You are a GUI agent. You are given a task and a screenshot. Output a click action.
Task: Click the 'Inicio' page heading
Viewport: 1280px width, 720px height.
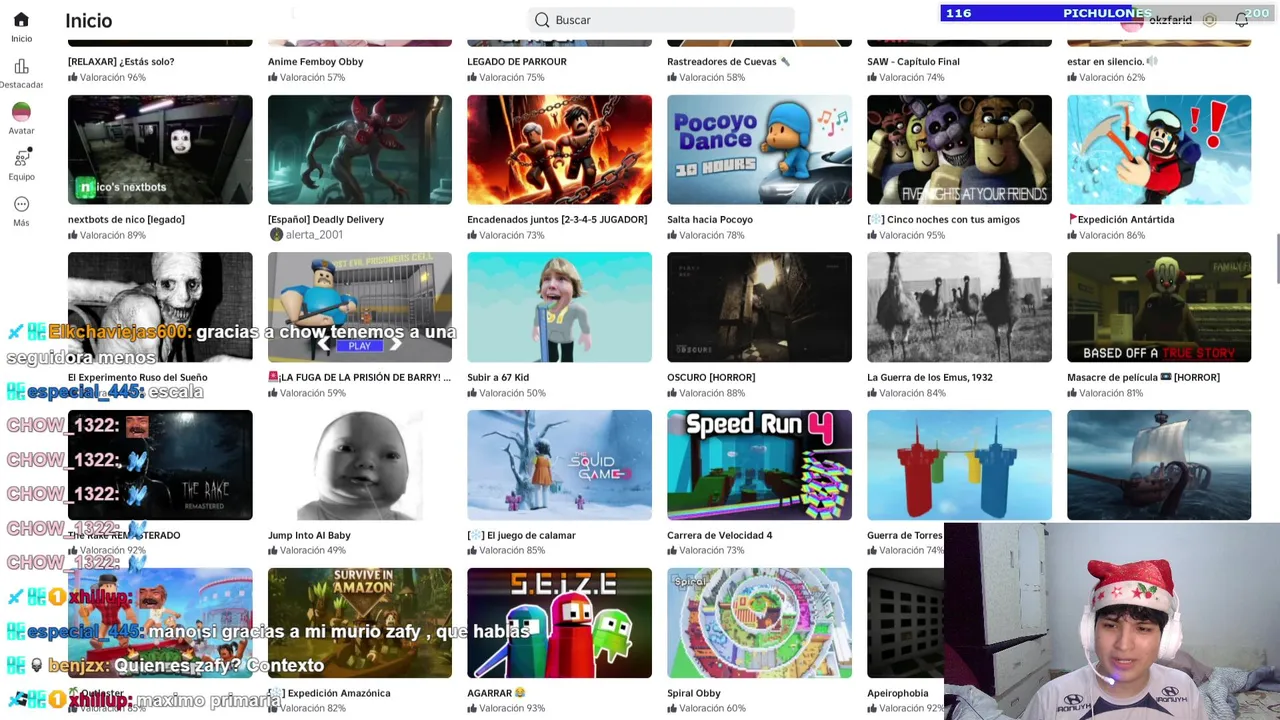[88, 20]
